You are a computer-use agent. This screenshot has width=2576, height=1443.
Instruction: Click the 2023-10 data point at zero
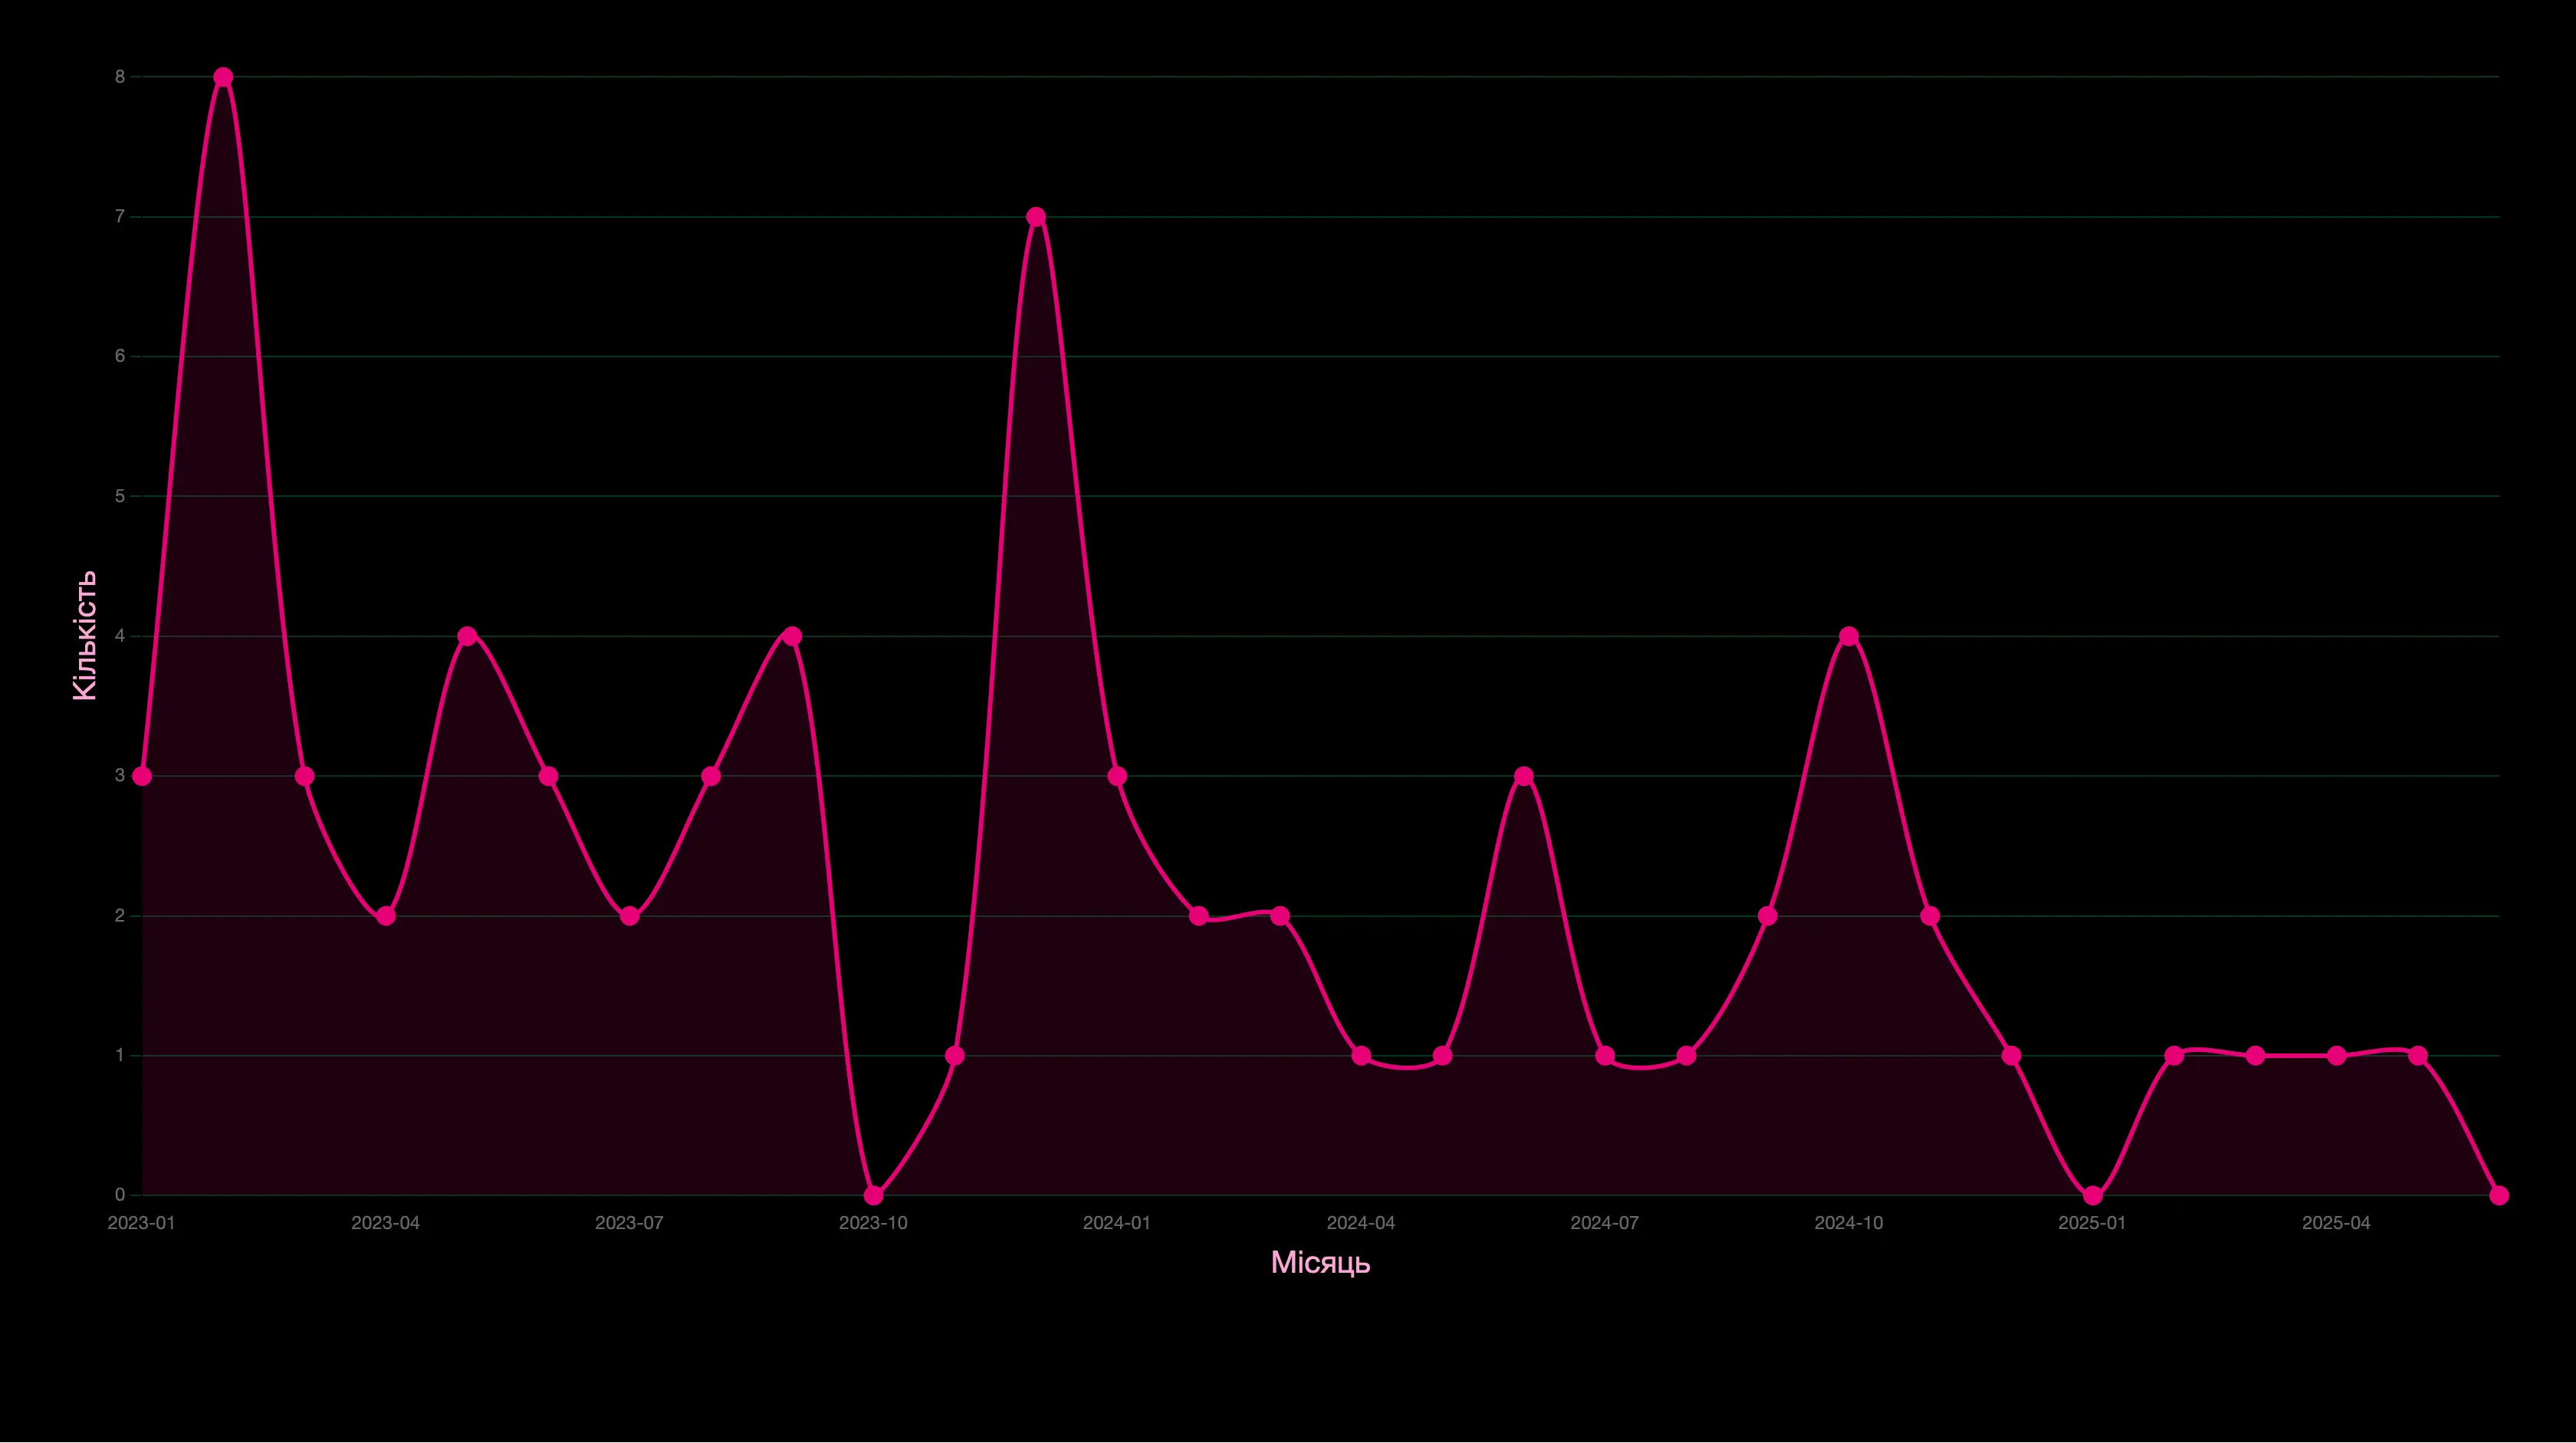tap(873, 1195)
